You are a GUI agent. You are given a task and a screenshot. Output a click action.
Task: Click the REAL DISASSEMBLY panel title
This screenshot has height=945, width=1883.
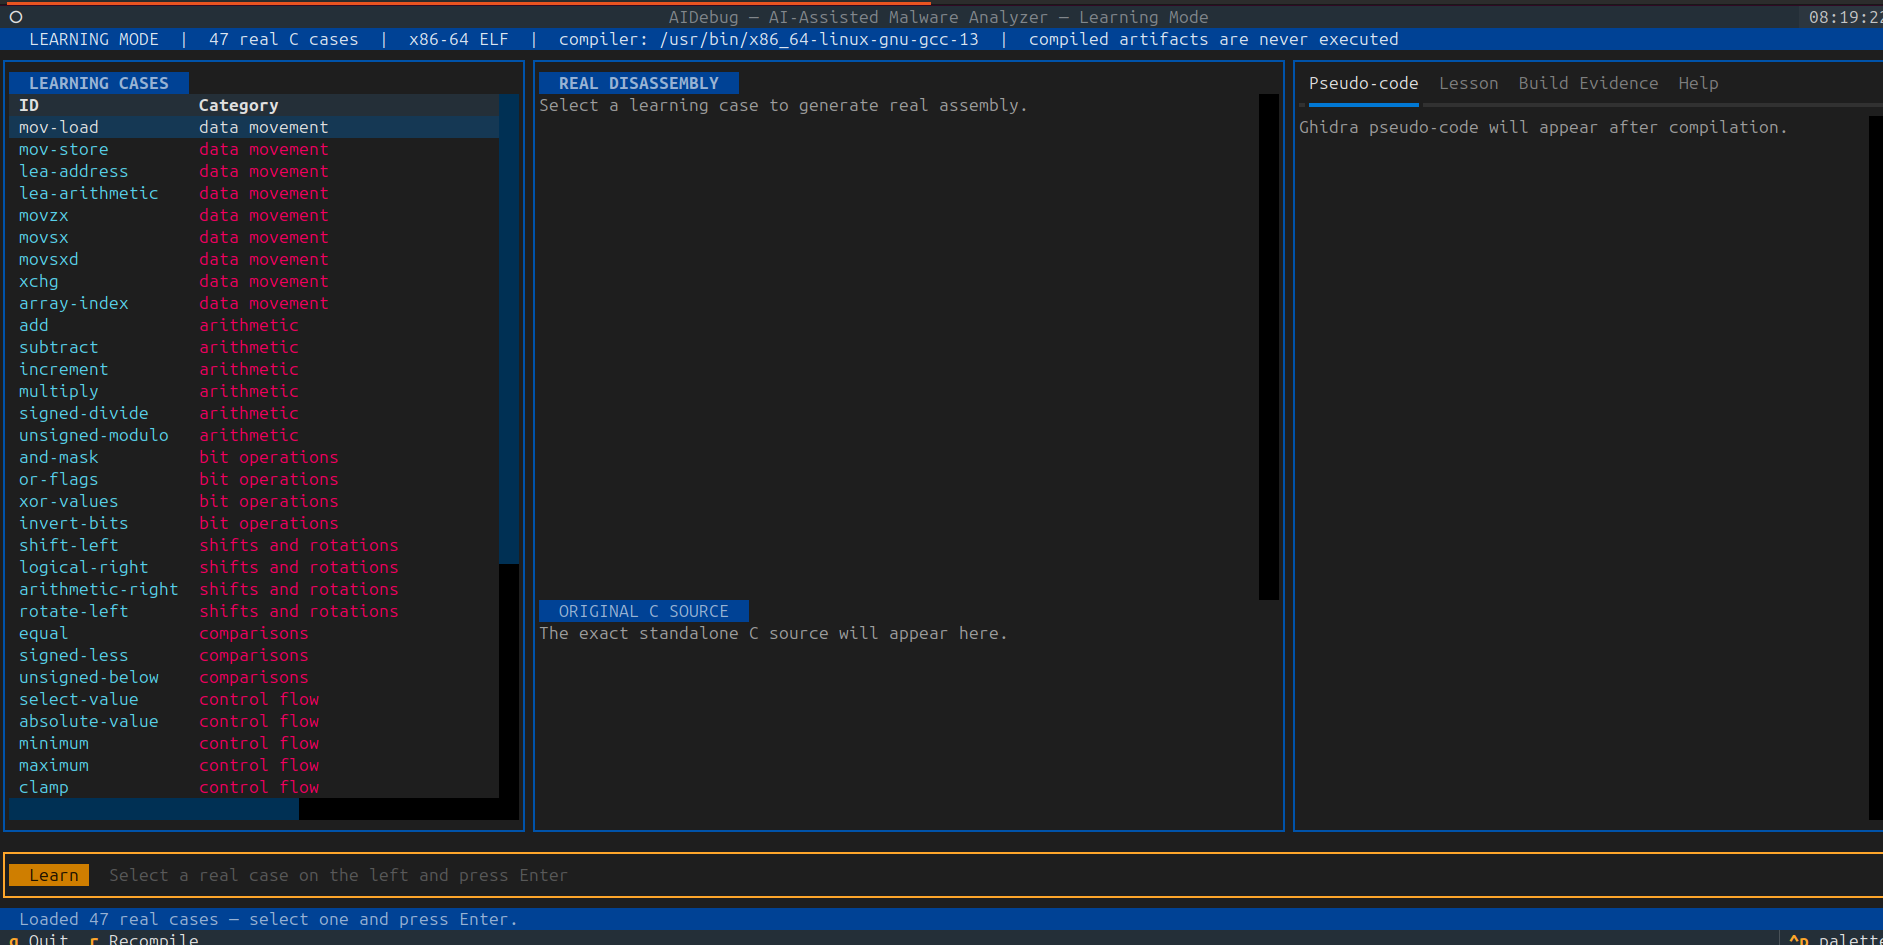(638, 83)
